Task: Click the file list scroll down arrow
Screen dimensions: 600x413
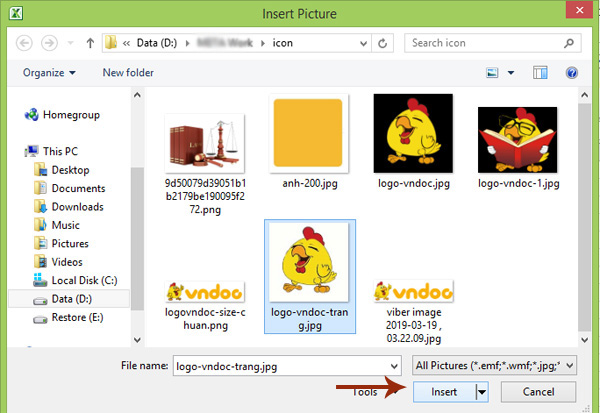Action: pyautogui.click(x=584, y=340)
